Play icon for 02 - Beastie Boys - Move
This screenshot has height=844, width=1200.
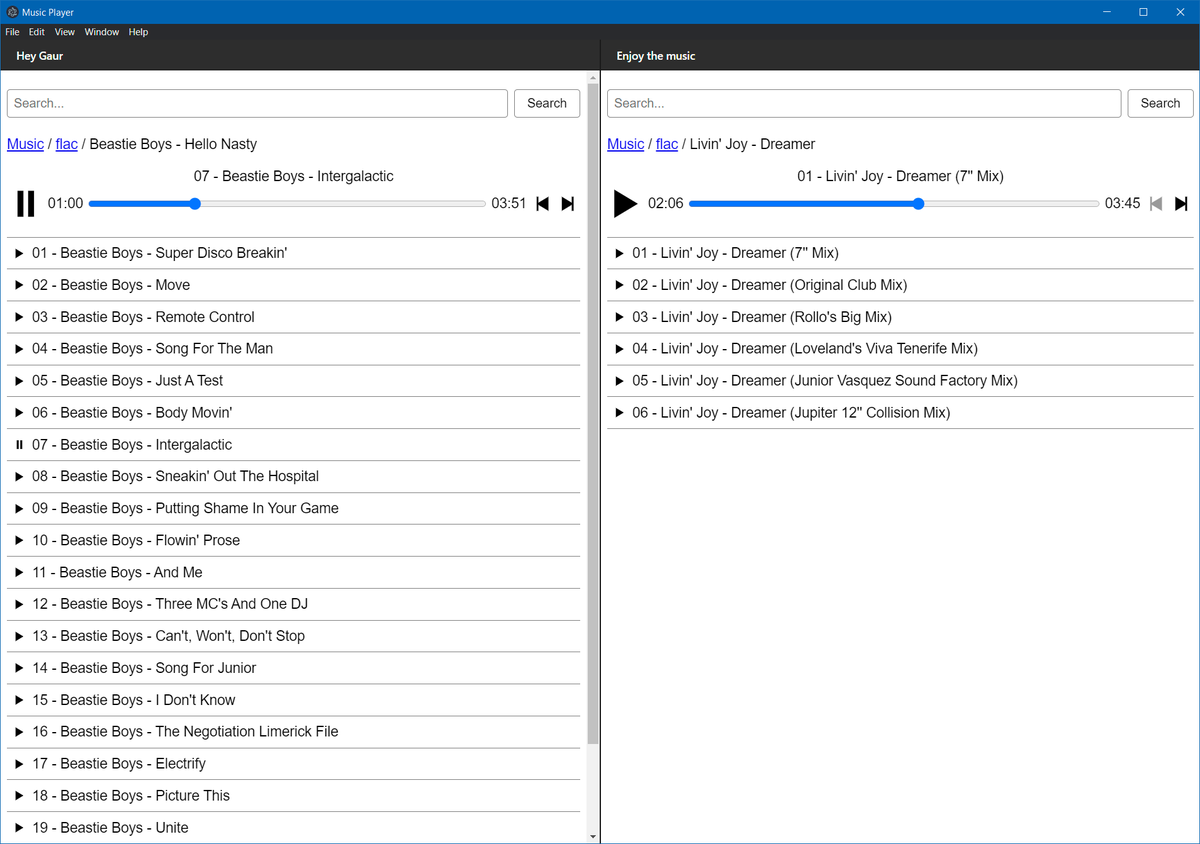click(x=19, y=286)
